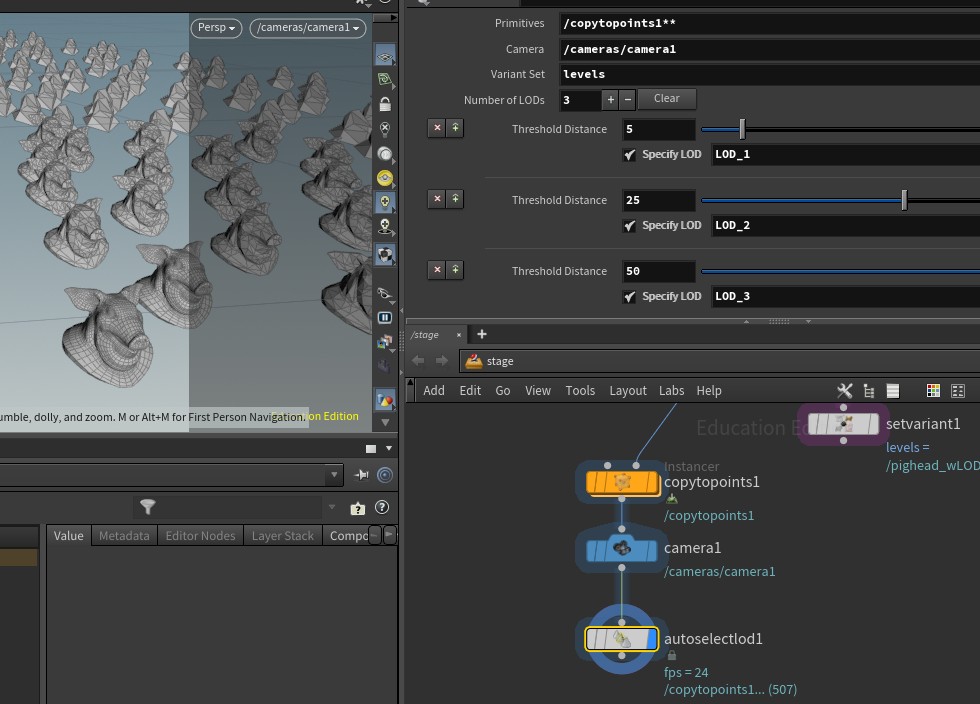Image resolution: width=980 pixels, height=704 pixels.
Task: Uncheck Specify LOD for LOD_1
Action: 629,155
